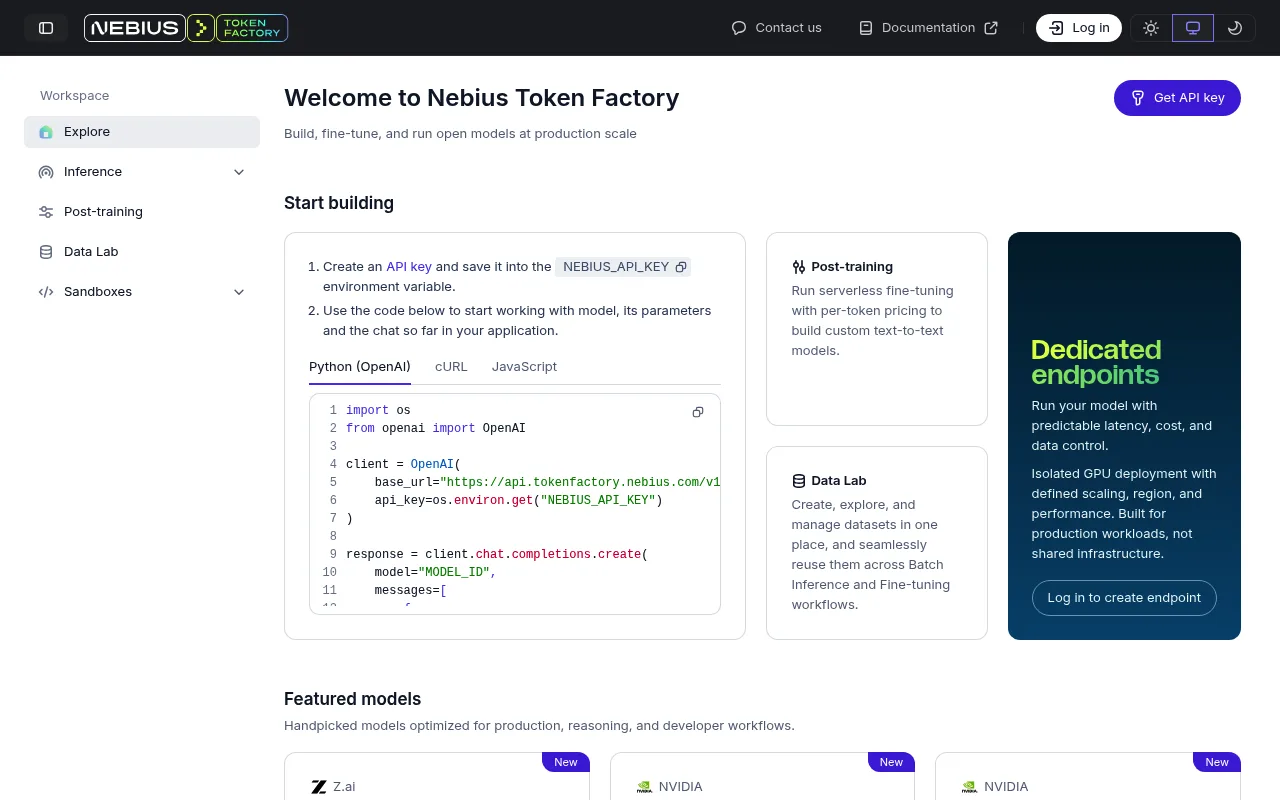Viewport: 1280px width, 800px height.
Task: Click the Data Lab database icon in sidebar
Action: pos(46,252)
